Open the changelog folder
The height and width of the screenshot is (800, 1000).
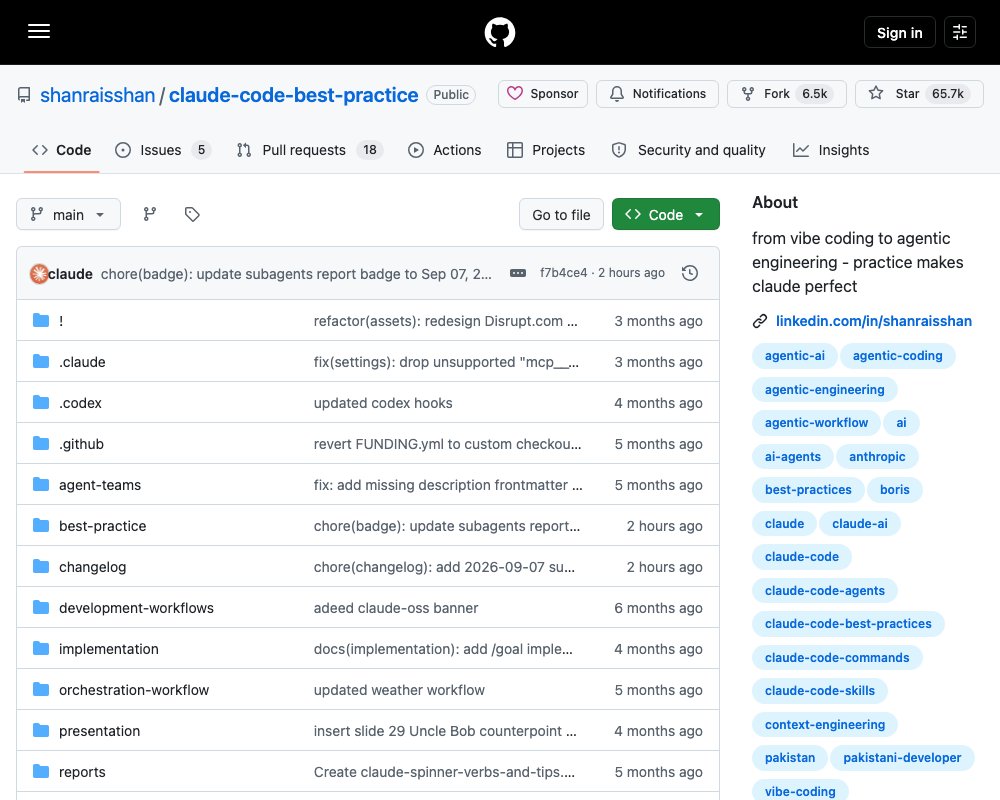(92, 567)
